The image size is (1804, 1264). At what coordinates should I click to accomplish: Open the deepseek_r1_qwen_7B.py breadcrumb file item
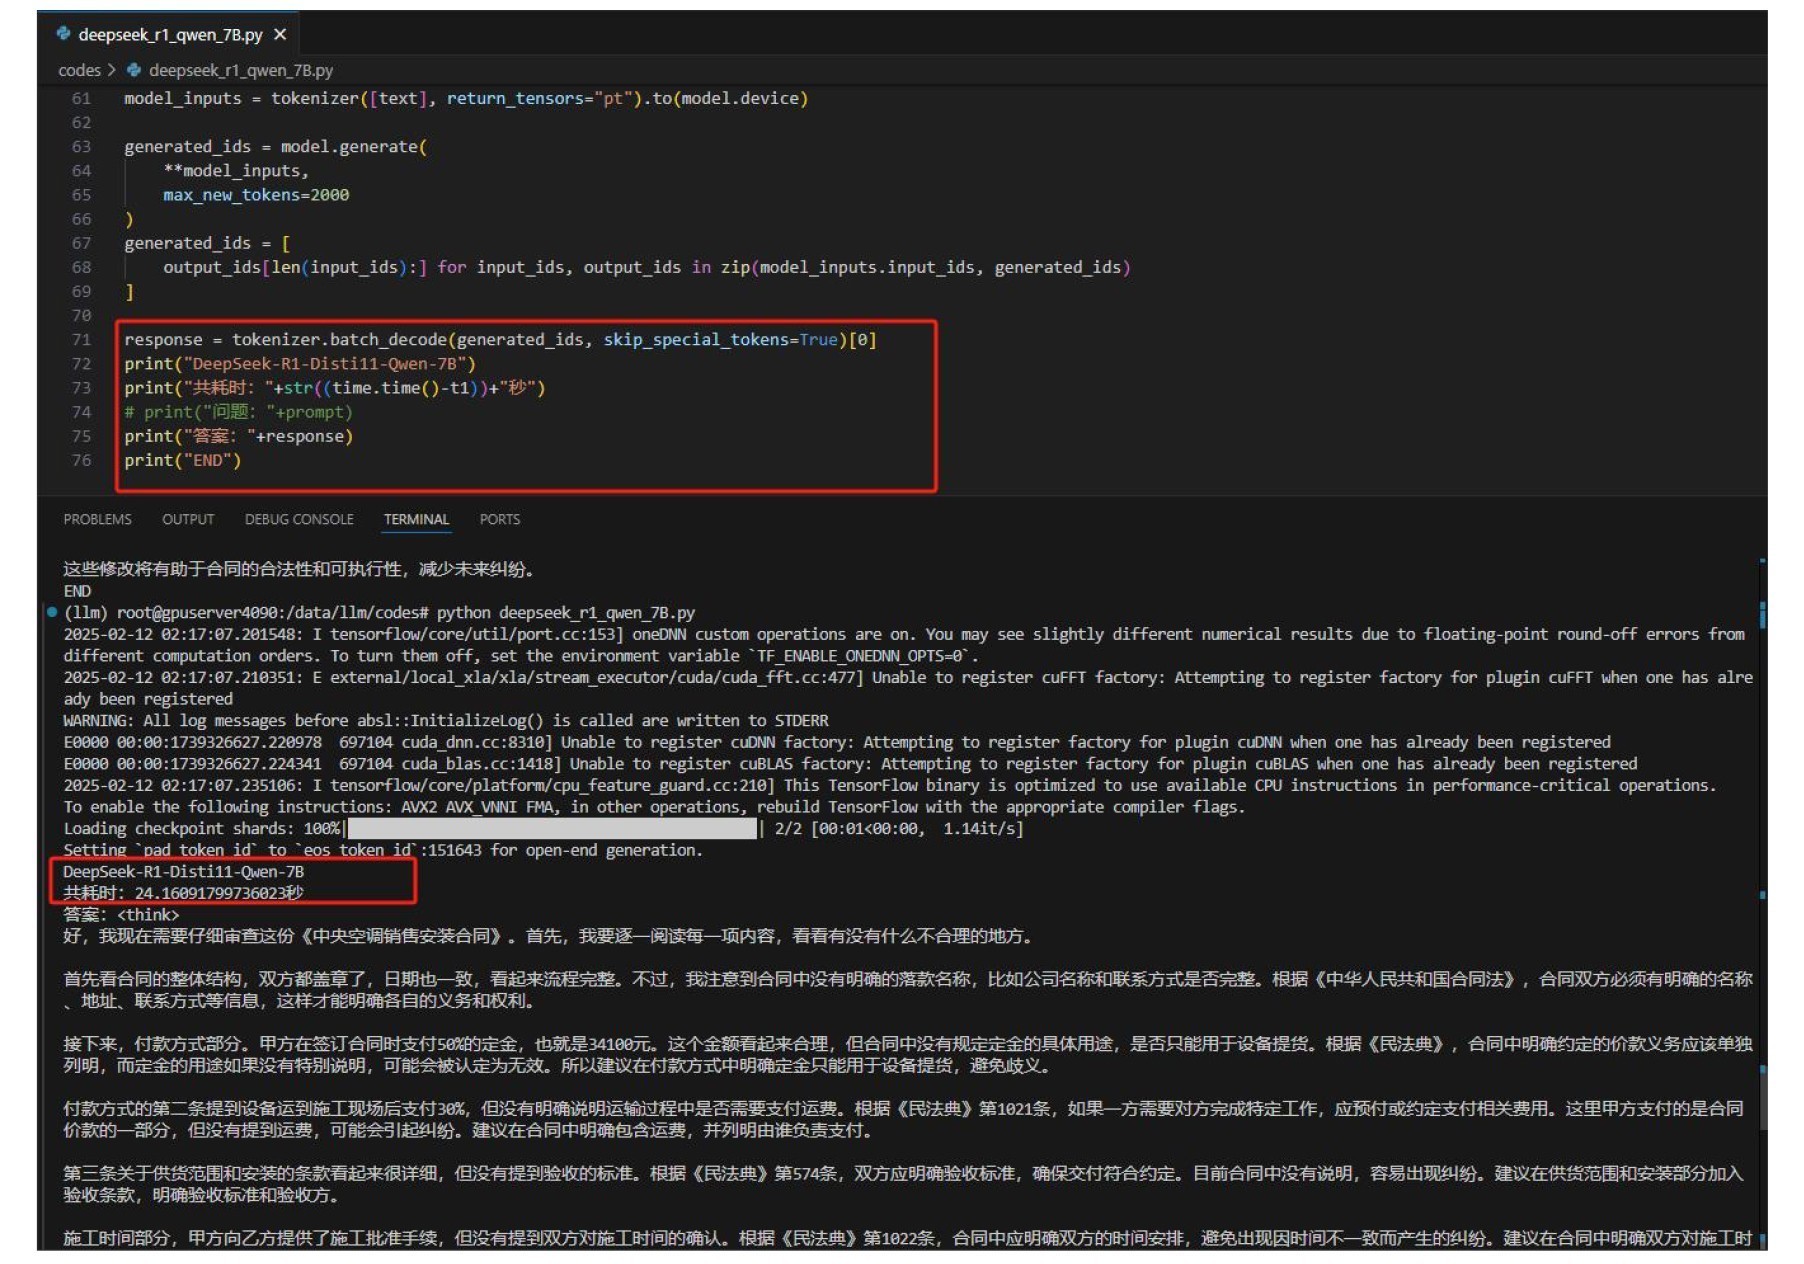click(x=240, y=70)
